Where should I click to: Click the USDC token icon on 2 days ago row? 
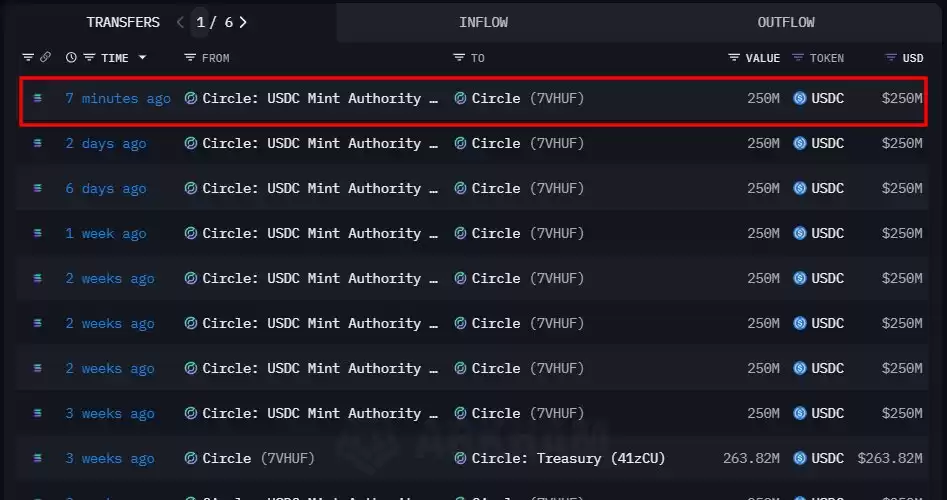[x=800, y=143]
